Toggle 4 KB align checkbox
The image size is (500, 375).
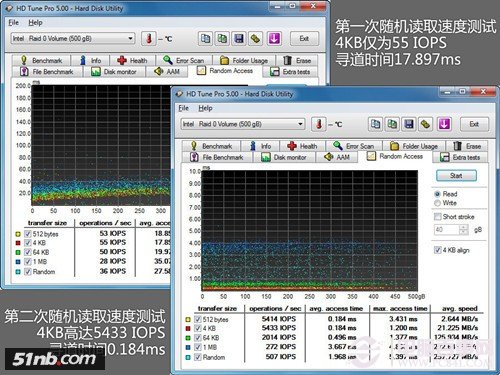[438, 250]
